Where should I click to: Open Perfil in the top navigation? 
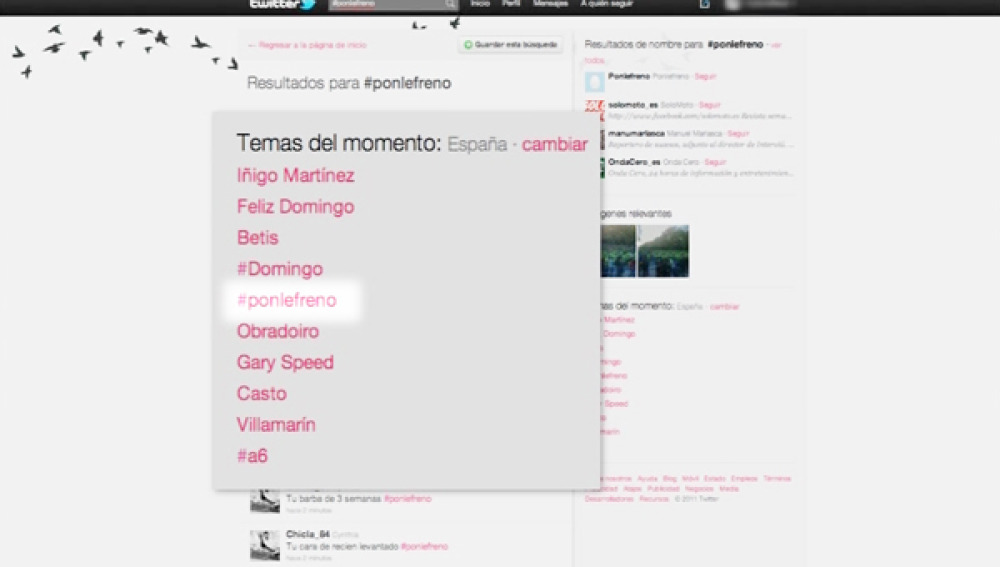click(511, 4)
